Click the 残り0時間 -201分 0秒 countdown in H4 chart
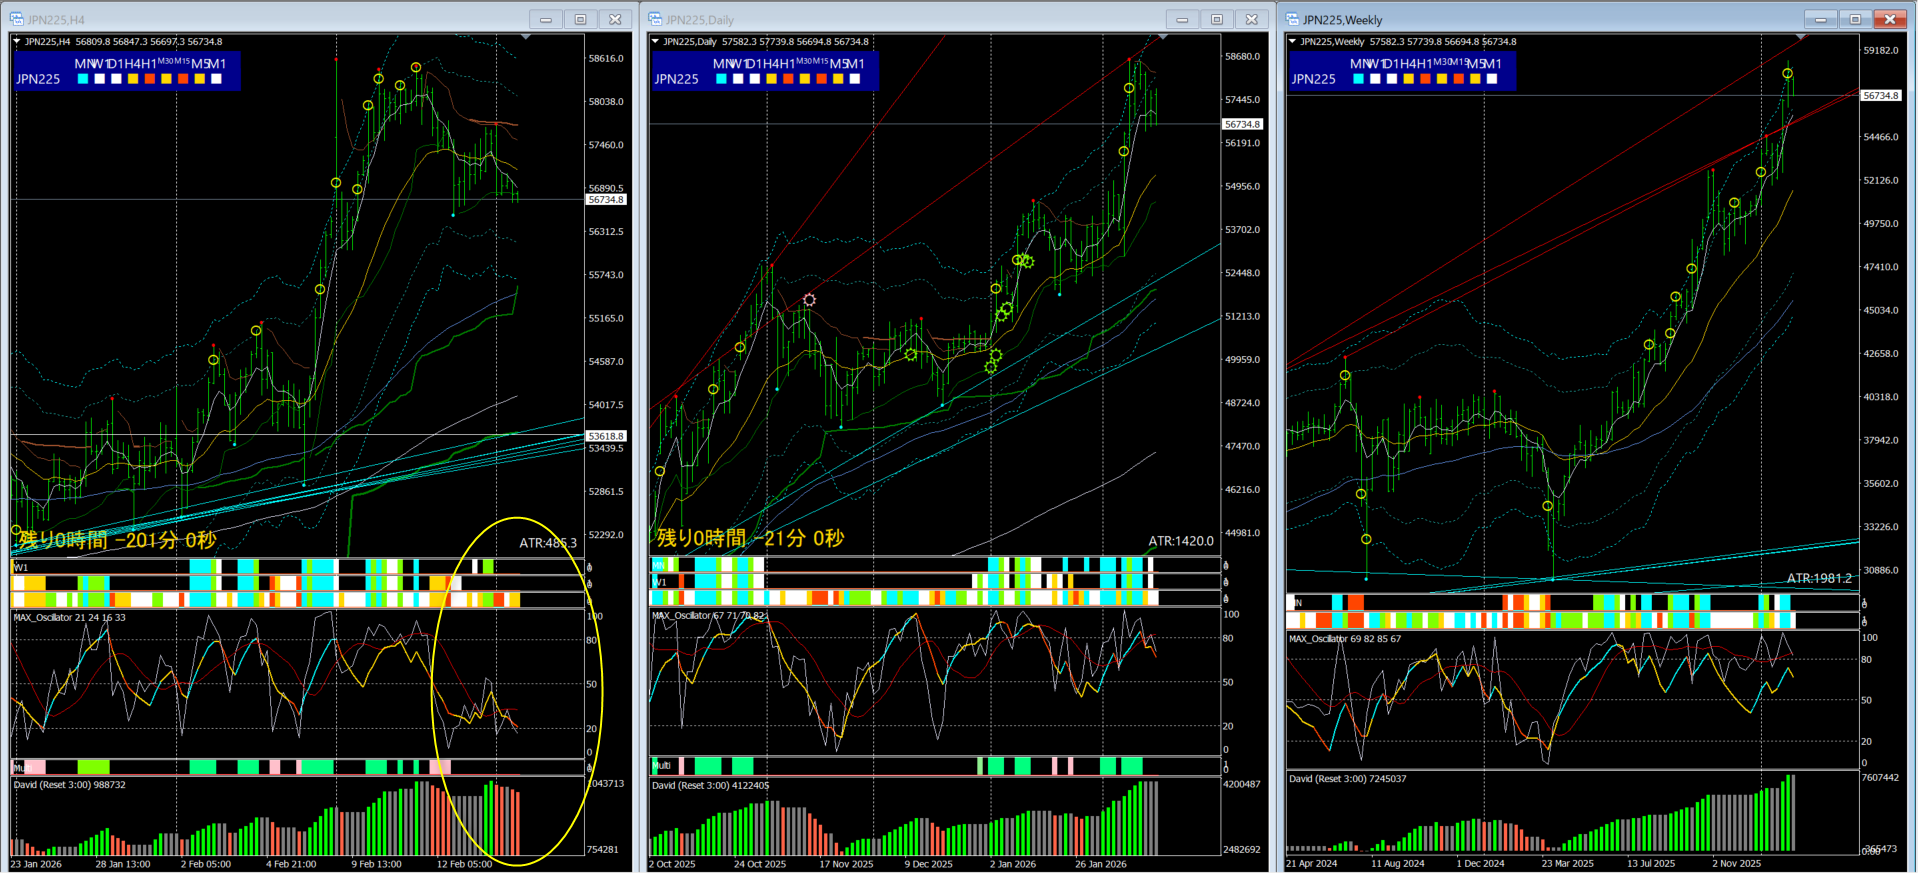 click(117, 540)
